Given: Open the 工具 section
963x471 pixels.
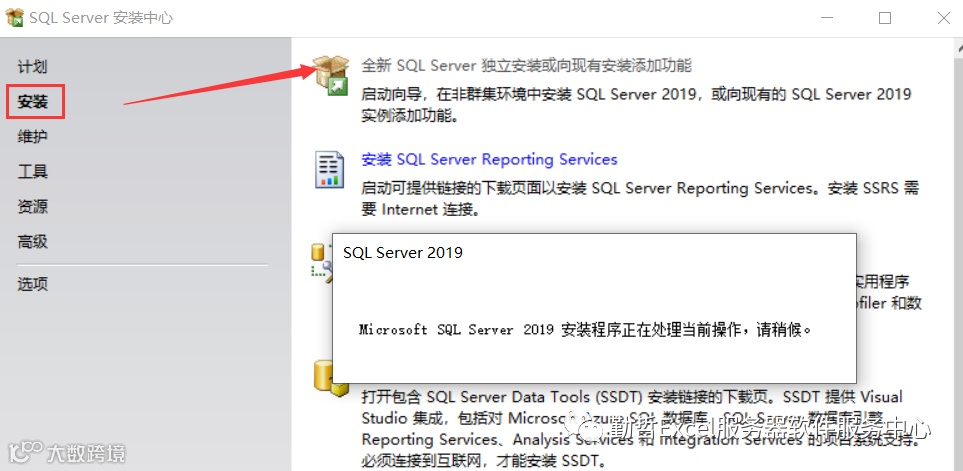Looking at the screenshot, I should coord(33,172).
